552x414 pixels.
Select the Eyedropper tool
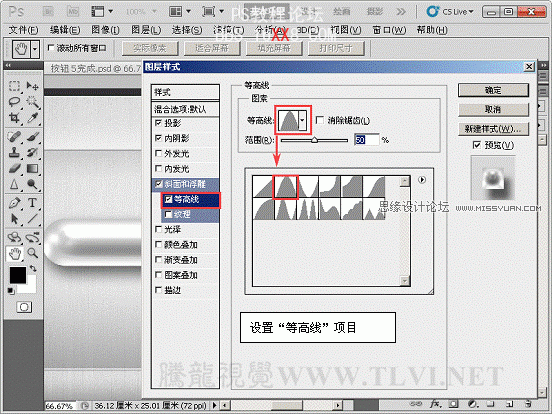click(32, 118)
